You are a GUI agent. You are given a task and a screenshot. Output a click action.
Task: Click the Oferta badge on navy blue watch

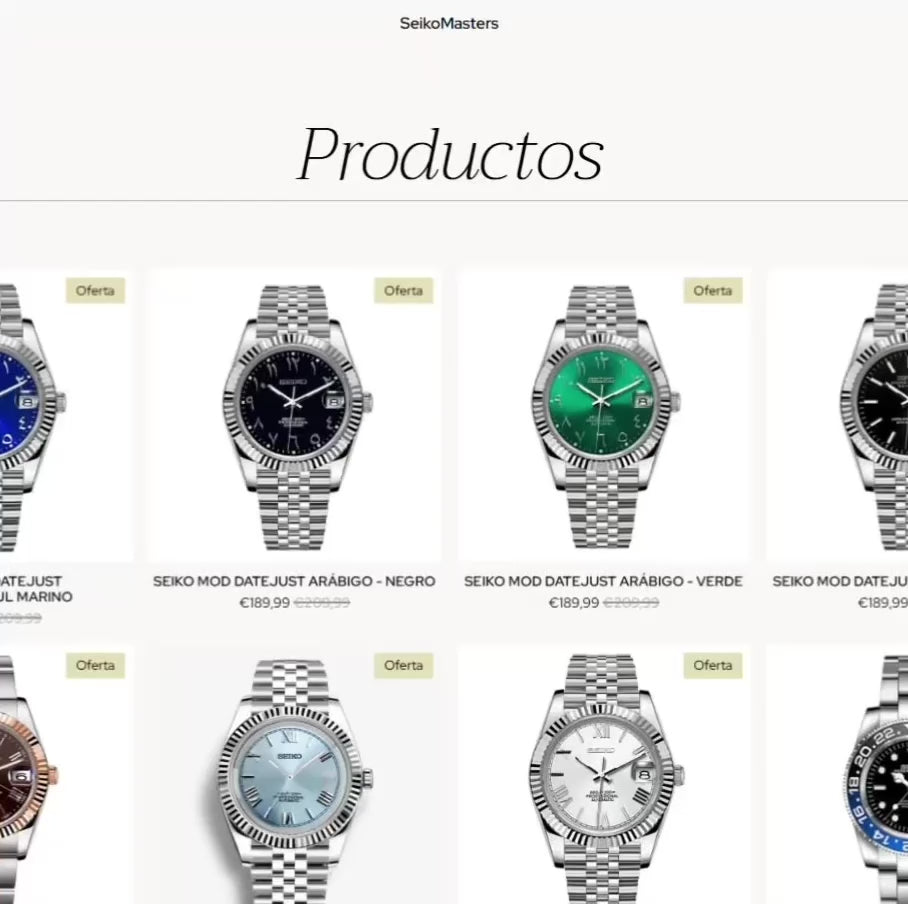click(95, 291)
